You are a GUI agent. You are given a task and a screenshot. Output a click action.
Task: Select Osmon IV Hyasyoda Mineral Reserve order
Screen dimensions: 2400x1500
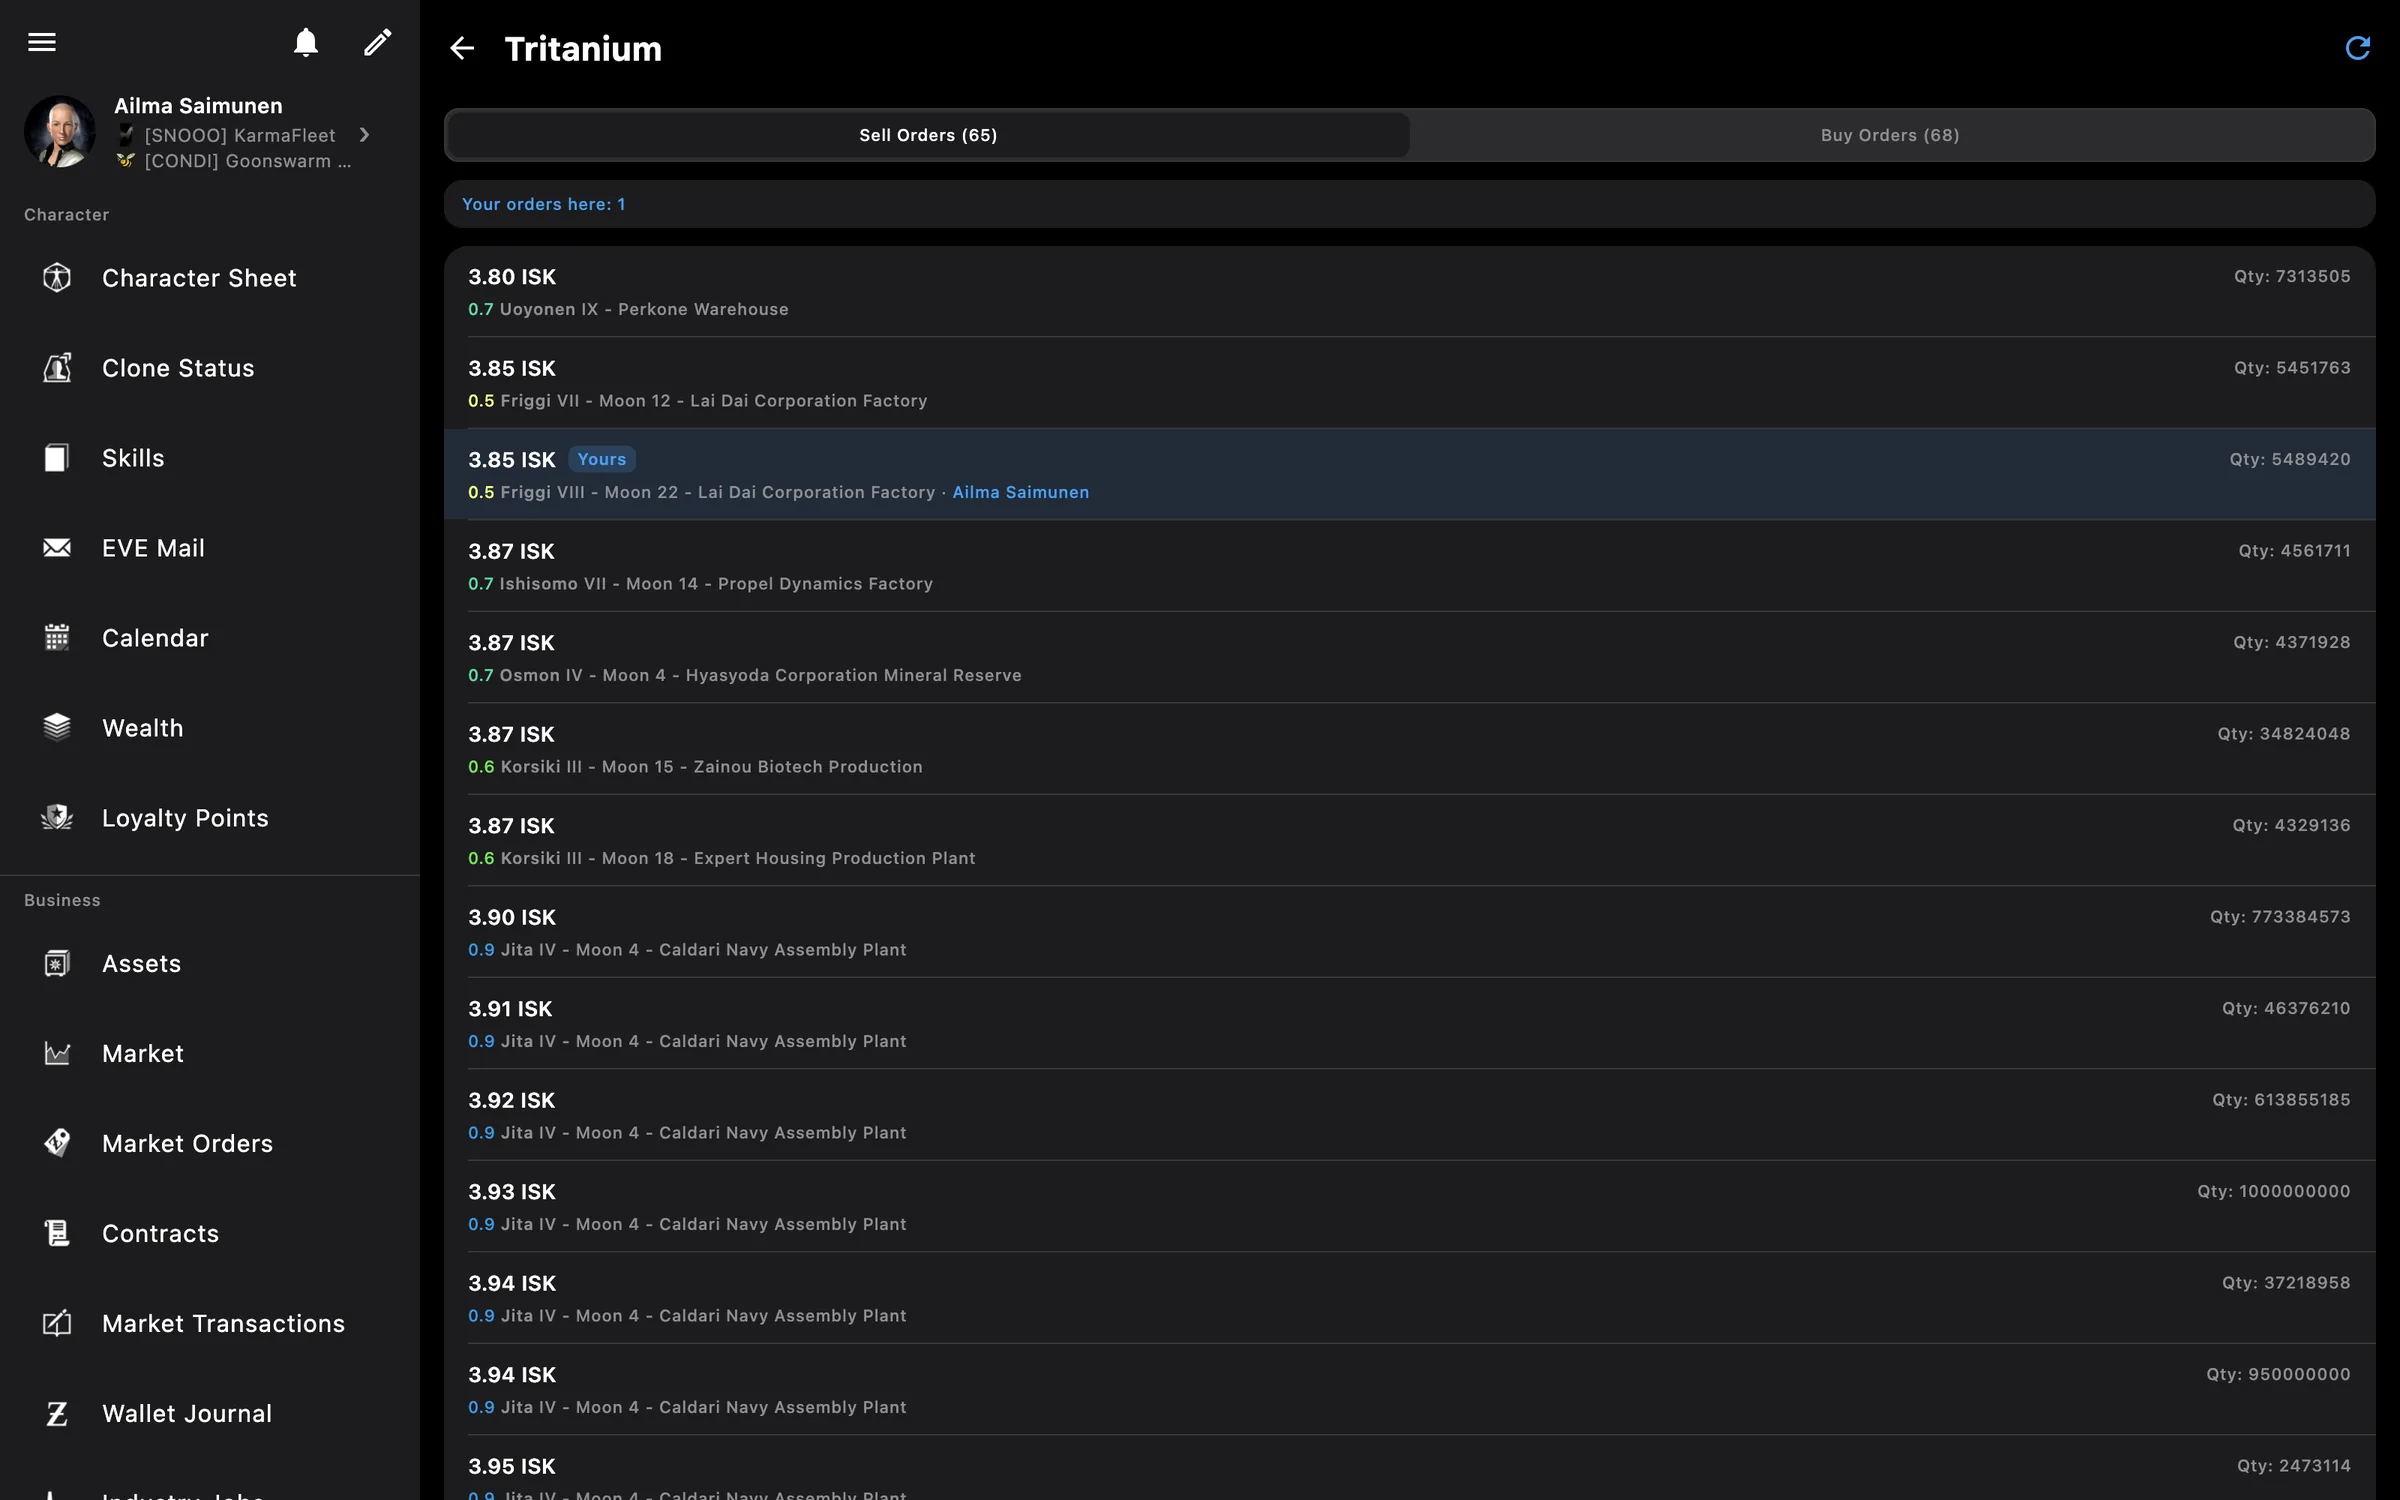coord(1410,658)
